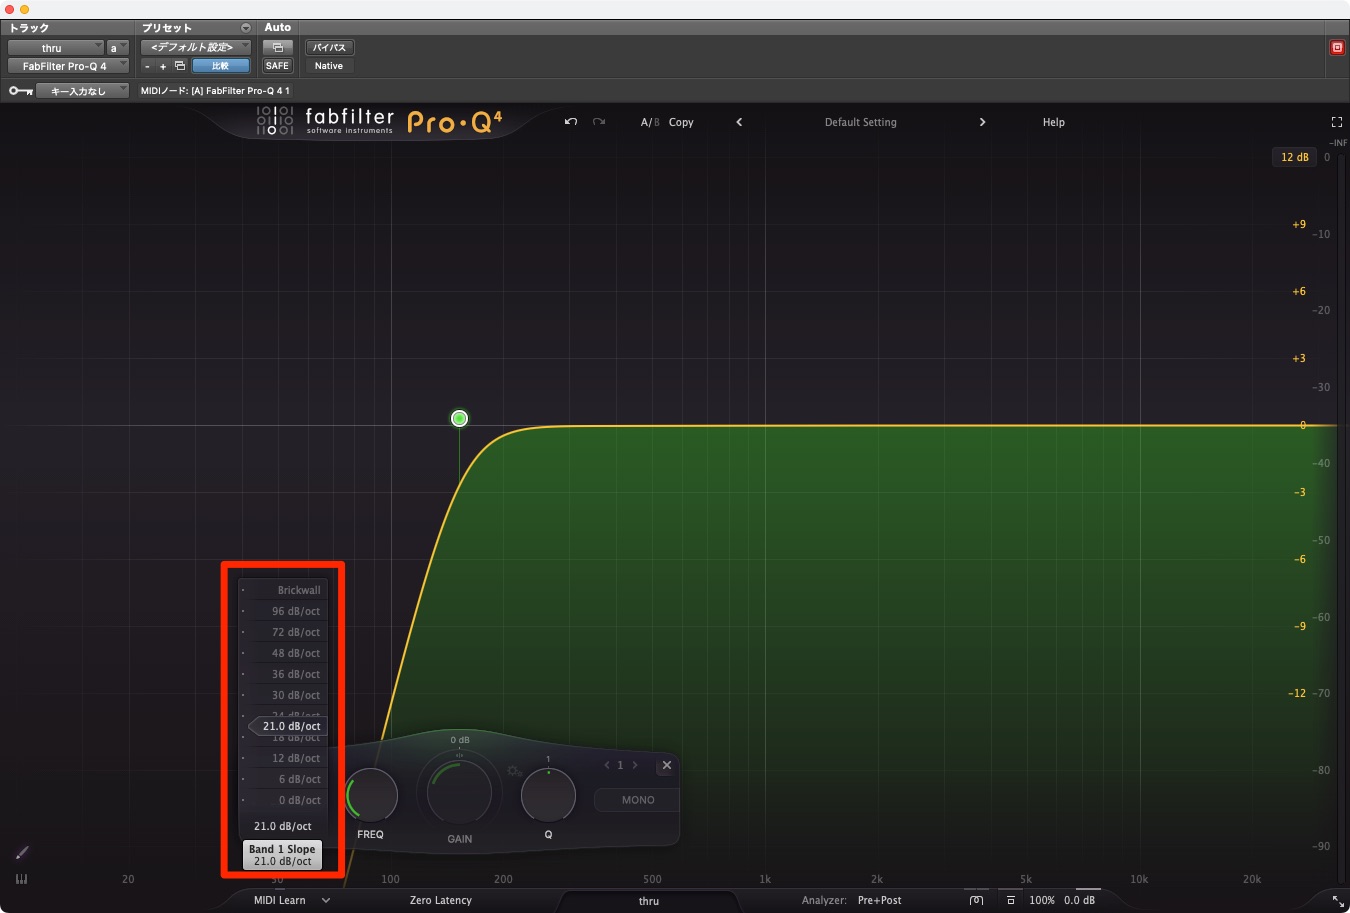Click the output options icon
Screen dimensions: 1350x913
(1011, 900)
